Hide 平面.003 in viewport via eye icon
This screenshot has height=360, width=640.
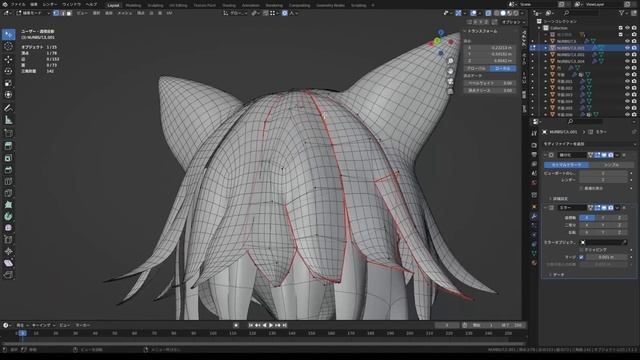[x=627, y=95]
